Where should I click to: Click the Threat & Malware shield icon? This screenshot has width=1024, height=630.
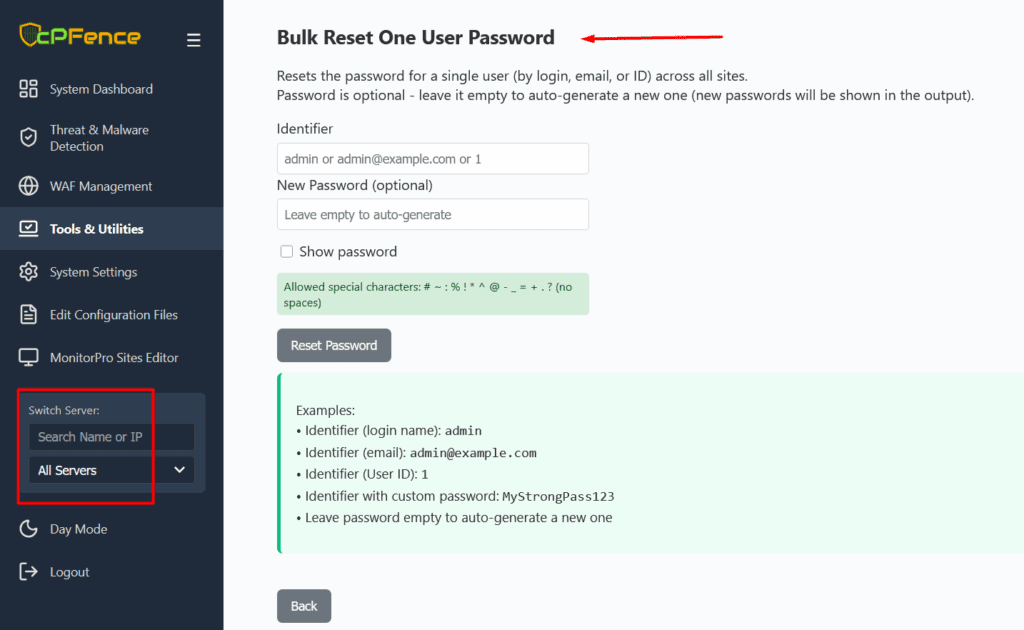[x=29, y=138]
